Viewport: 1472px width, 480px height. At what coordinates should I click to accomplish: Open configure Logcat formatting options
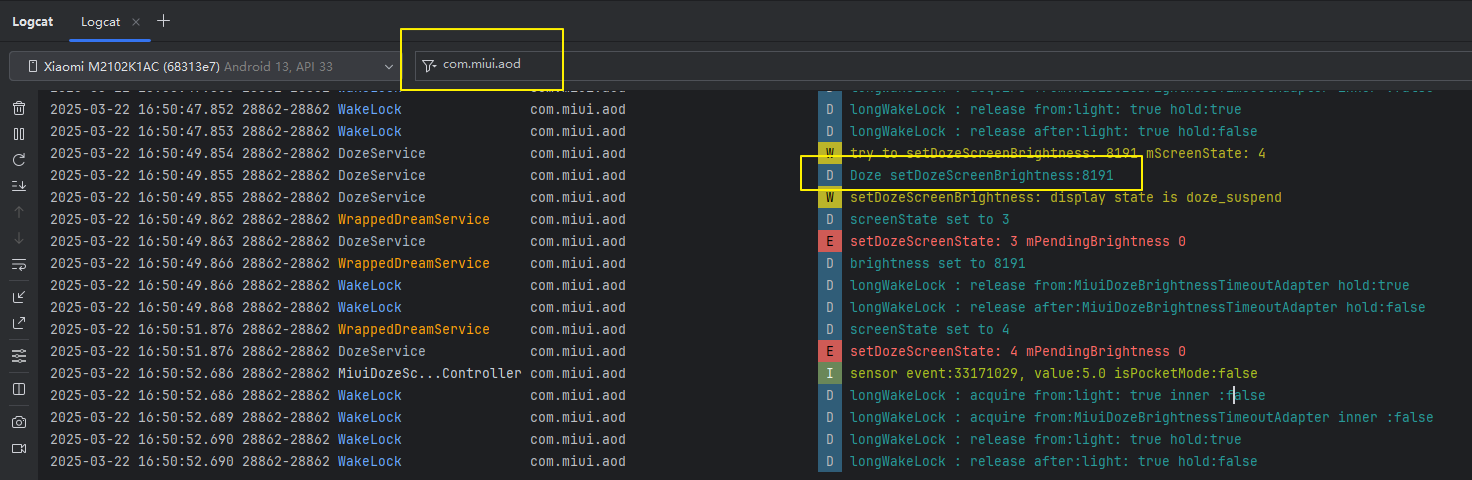coord(19,356)
